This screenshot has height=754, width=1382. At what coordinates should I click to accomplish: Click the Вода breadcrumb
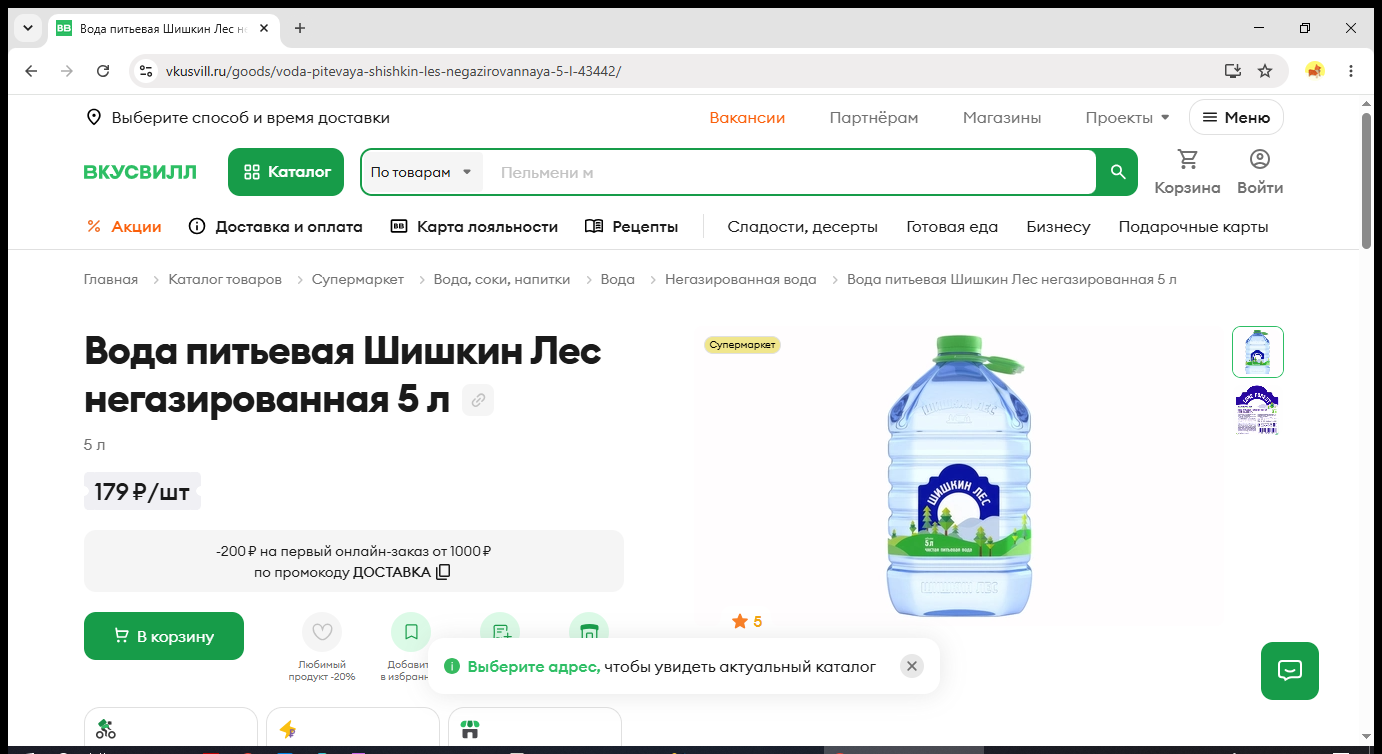618,279
